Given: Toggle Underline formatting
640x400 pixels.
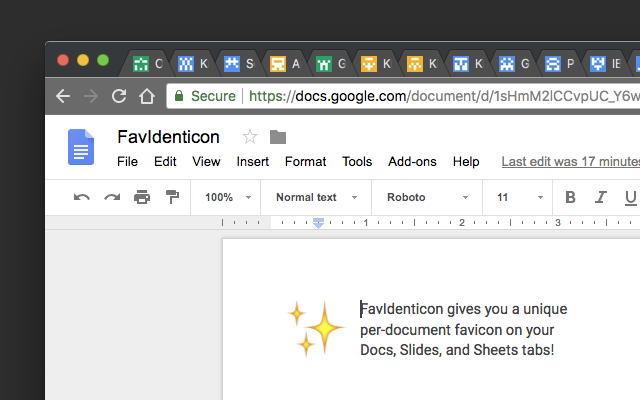Looking at the screenshot, I should [631, 198].
